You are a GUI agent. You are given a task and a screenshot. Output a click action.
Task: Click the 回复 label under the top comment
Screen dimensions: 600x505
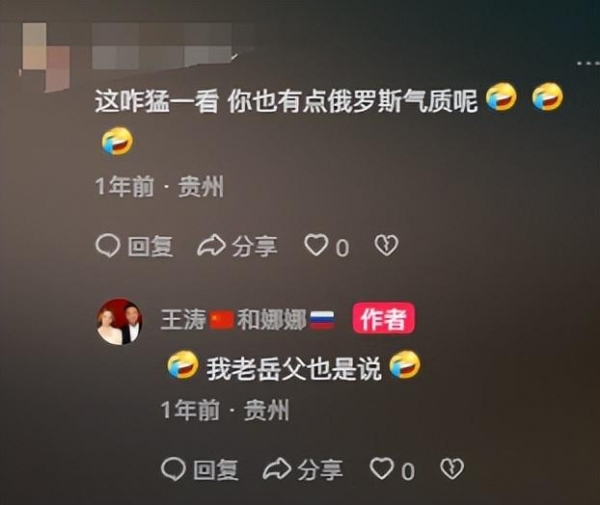pos(150,246)
